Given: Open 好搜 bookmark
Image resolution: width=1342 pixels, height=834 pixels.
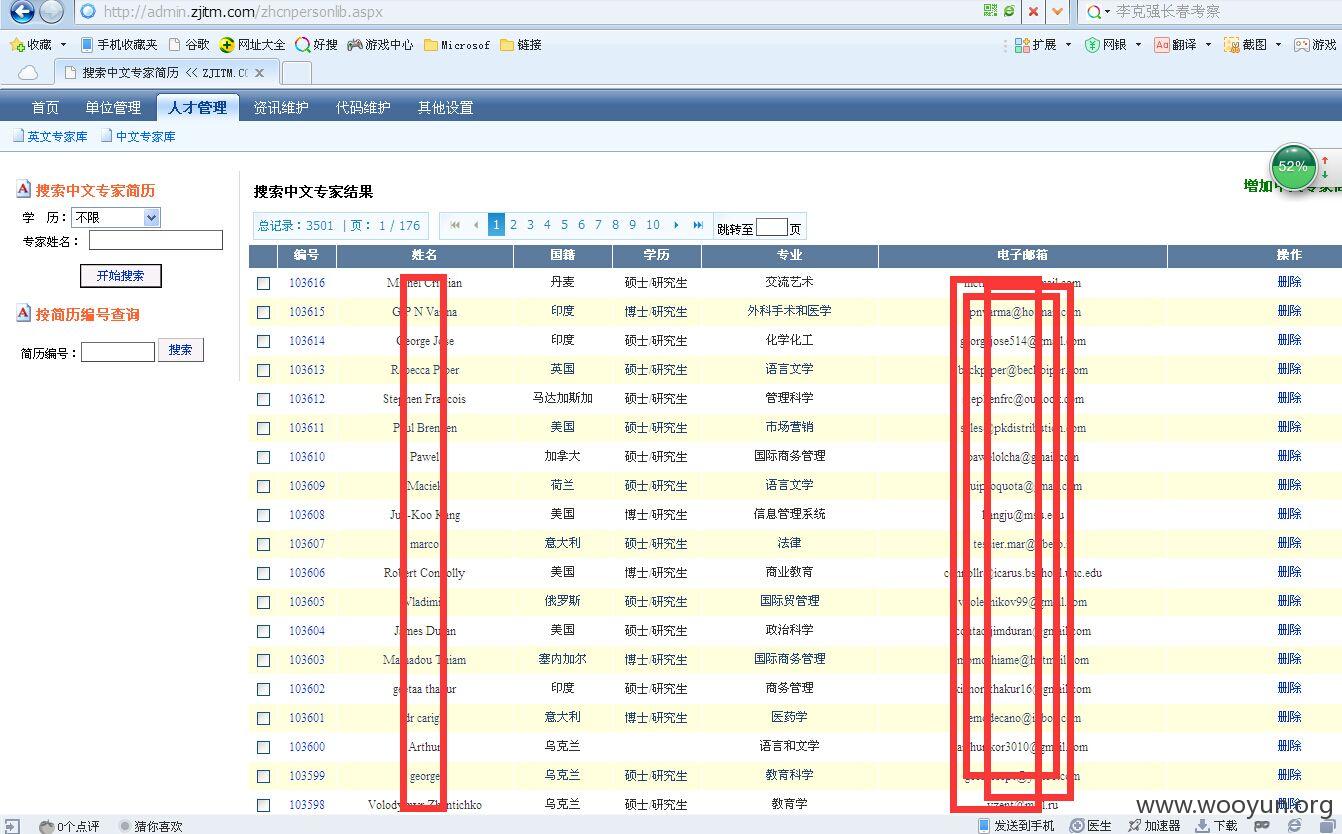Looking at the screenshot, I should click(316, 44).
